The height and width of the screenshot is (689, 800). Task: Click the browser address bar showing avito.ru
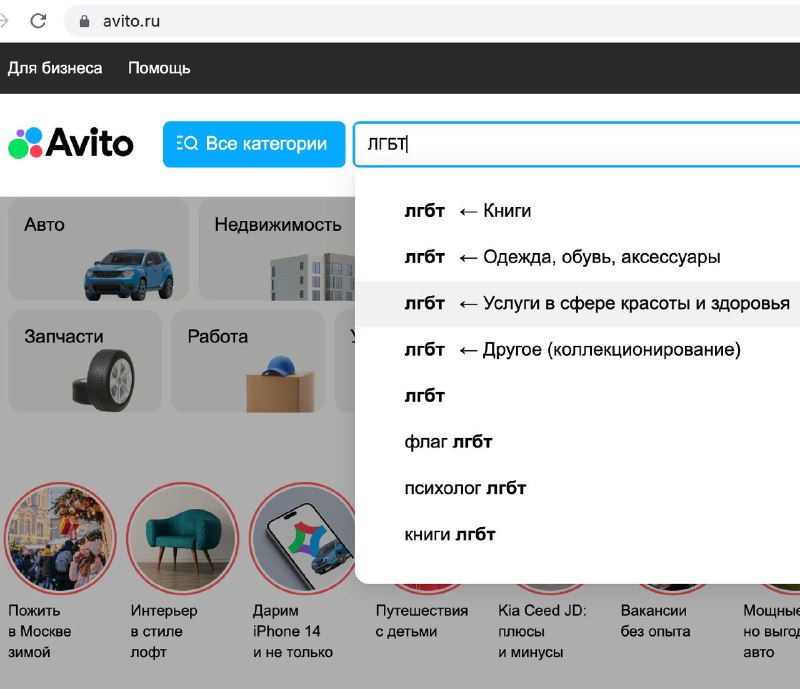click(x=432, y=21)
